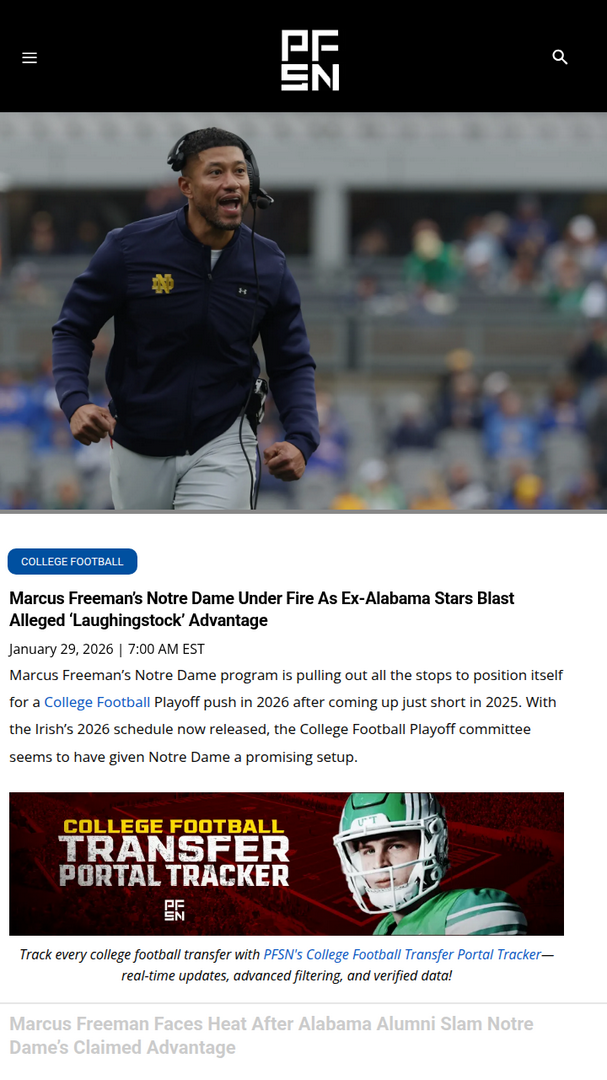Open the hamburger navigation menu
The width and height of the screenshot is (607, 1080).
(30, 58)
